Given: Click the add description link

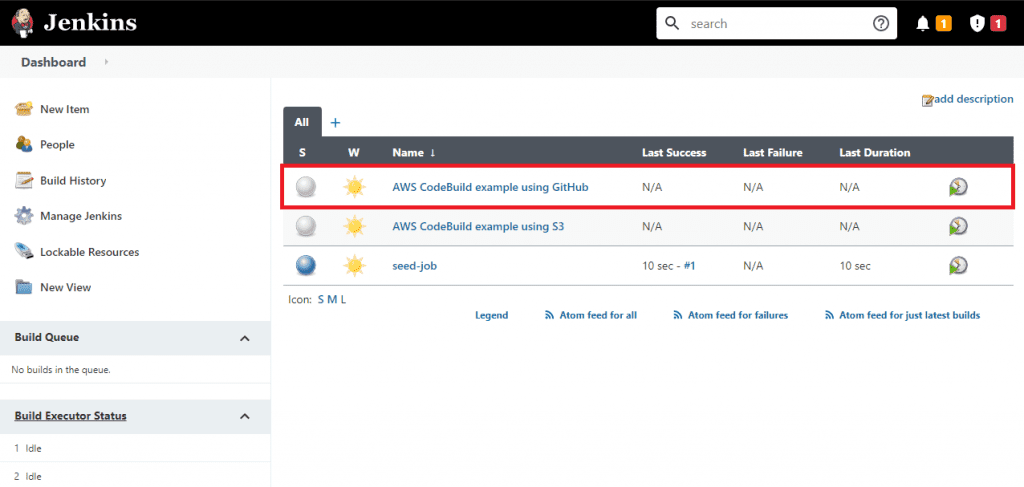Looking at the screenshot, I should (x=972, y=99).
